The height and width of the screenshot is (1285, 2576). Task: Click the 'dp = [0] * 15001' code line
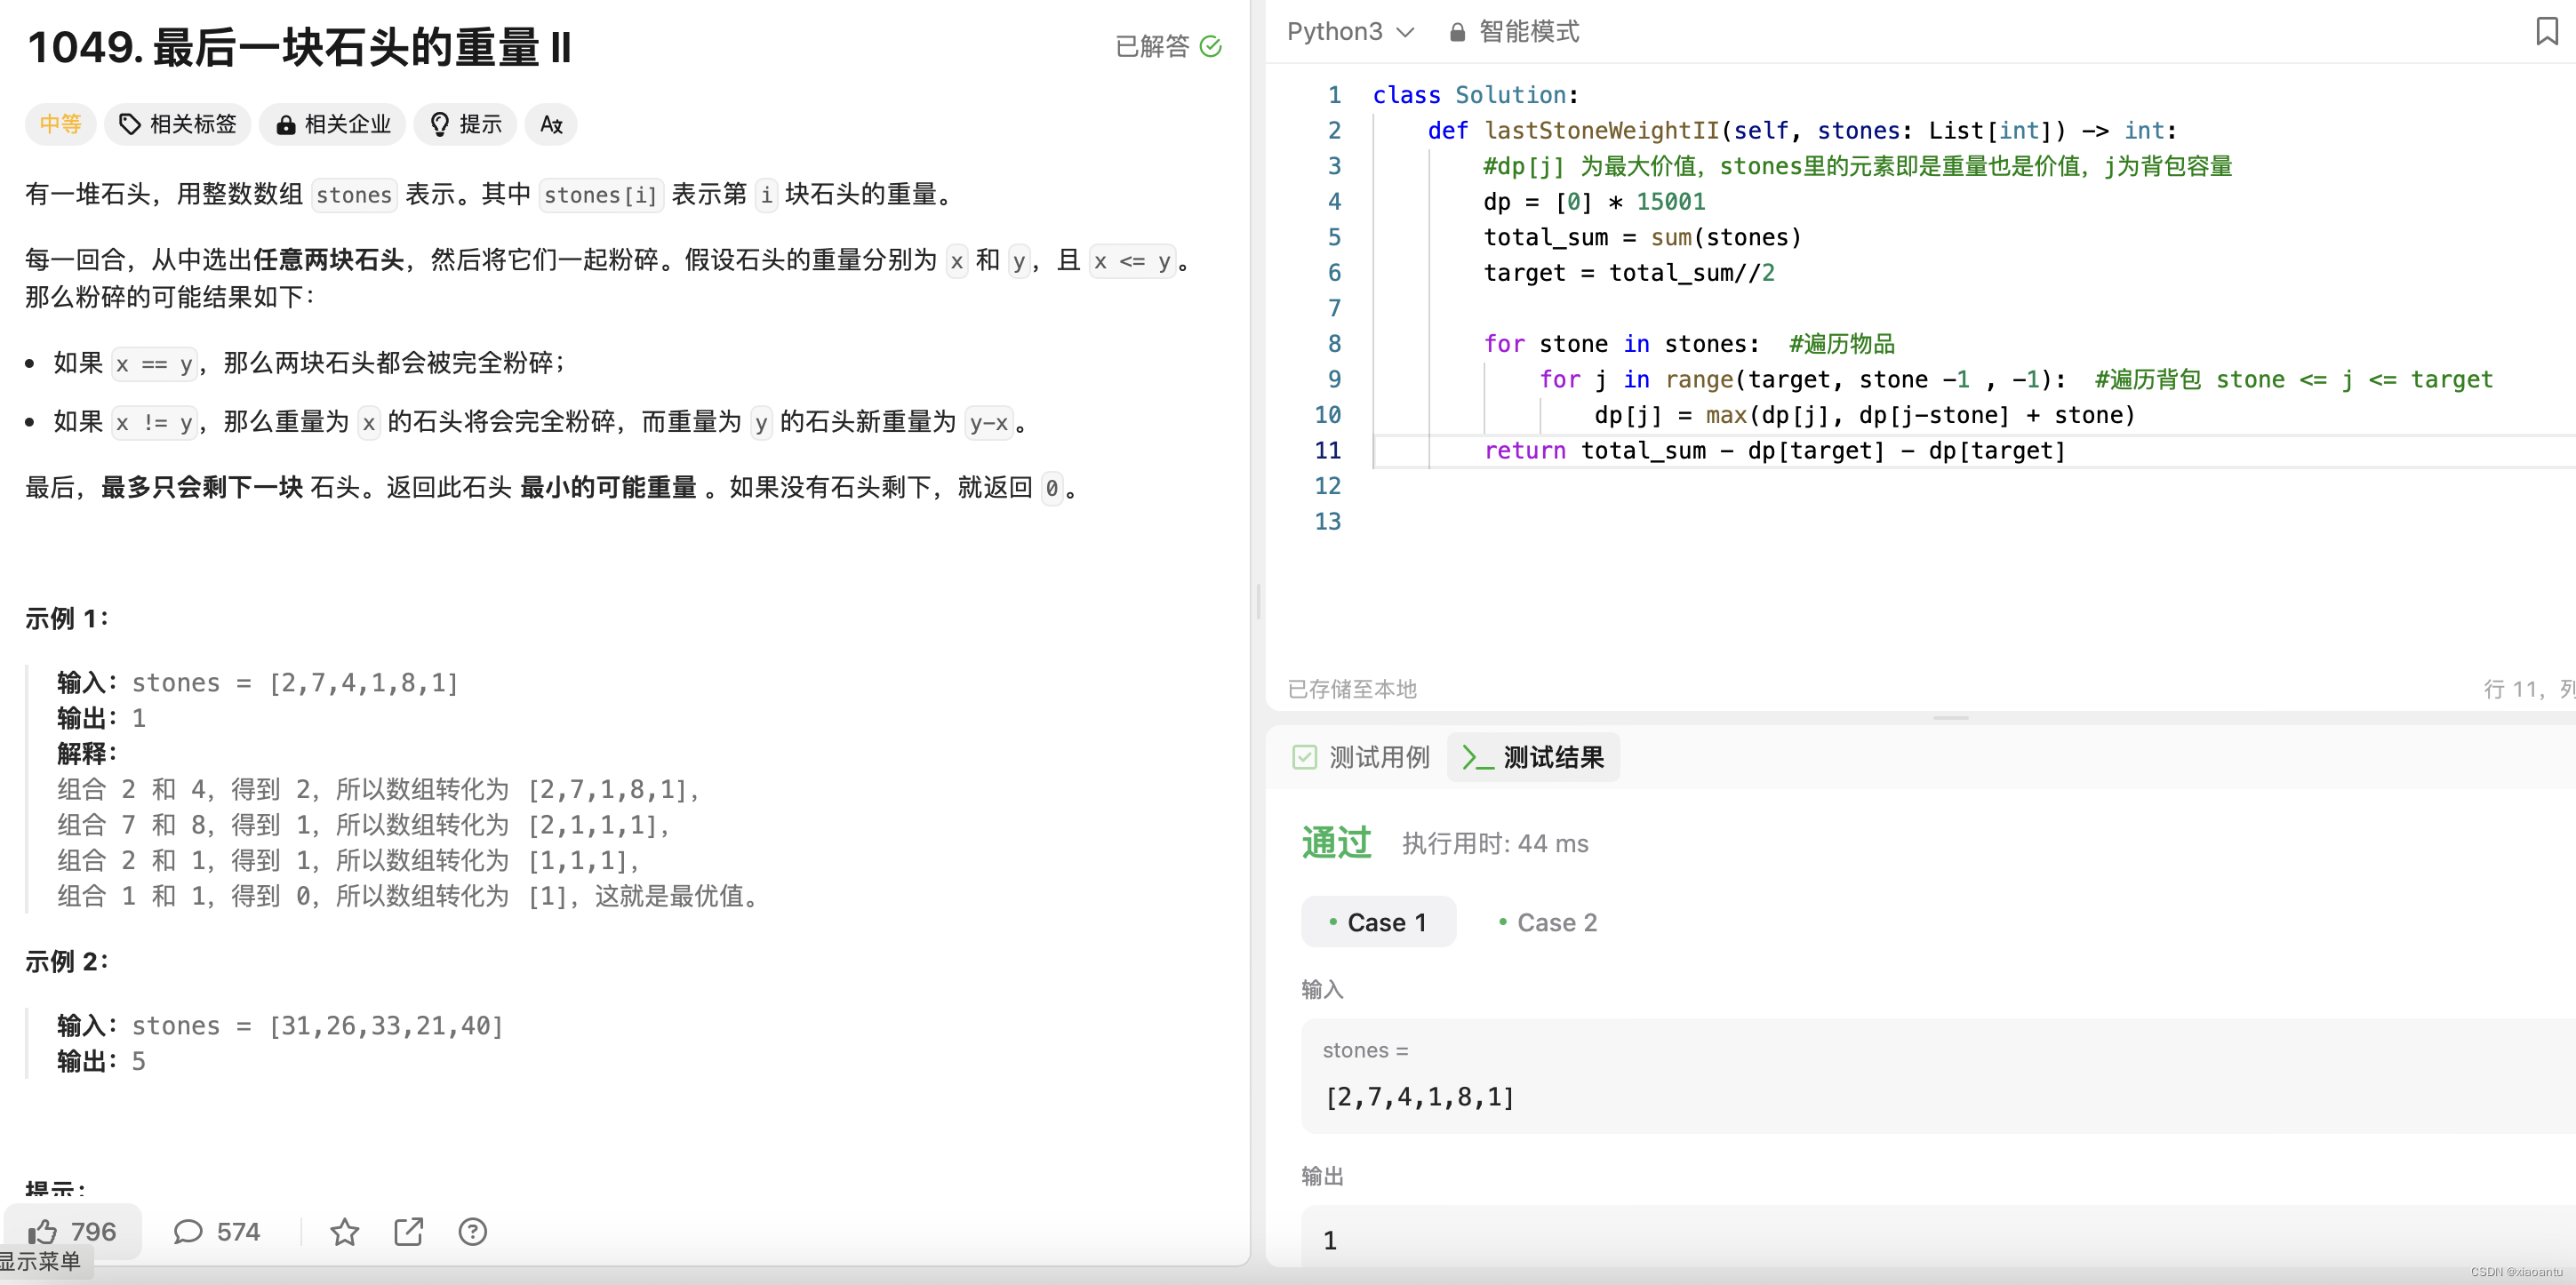(1594, 201)
